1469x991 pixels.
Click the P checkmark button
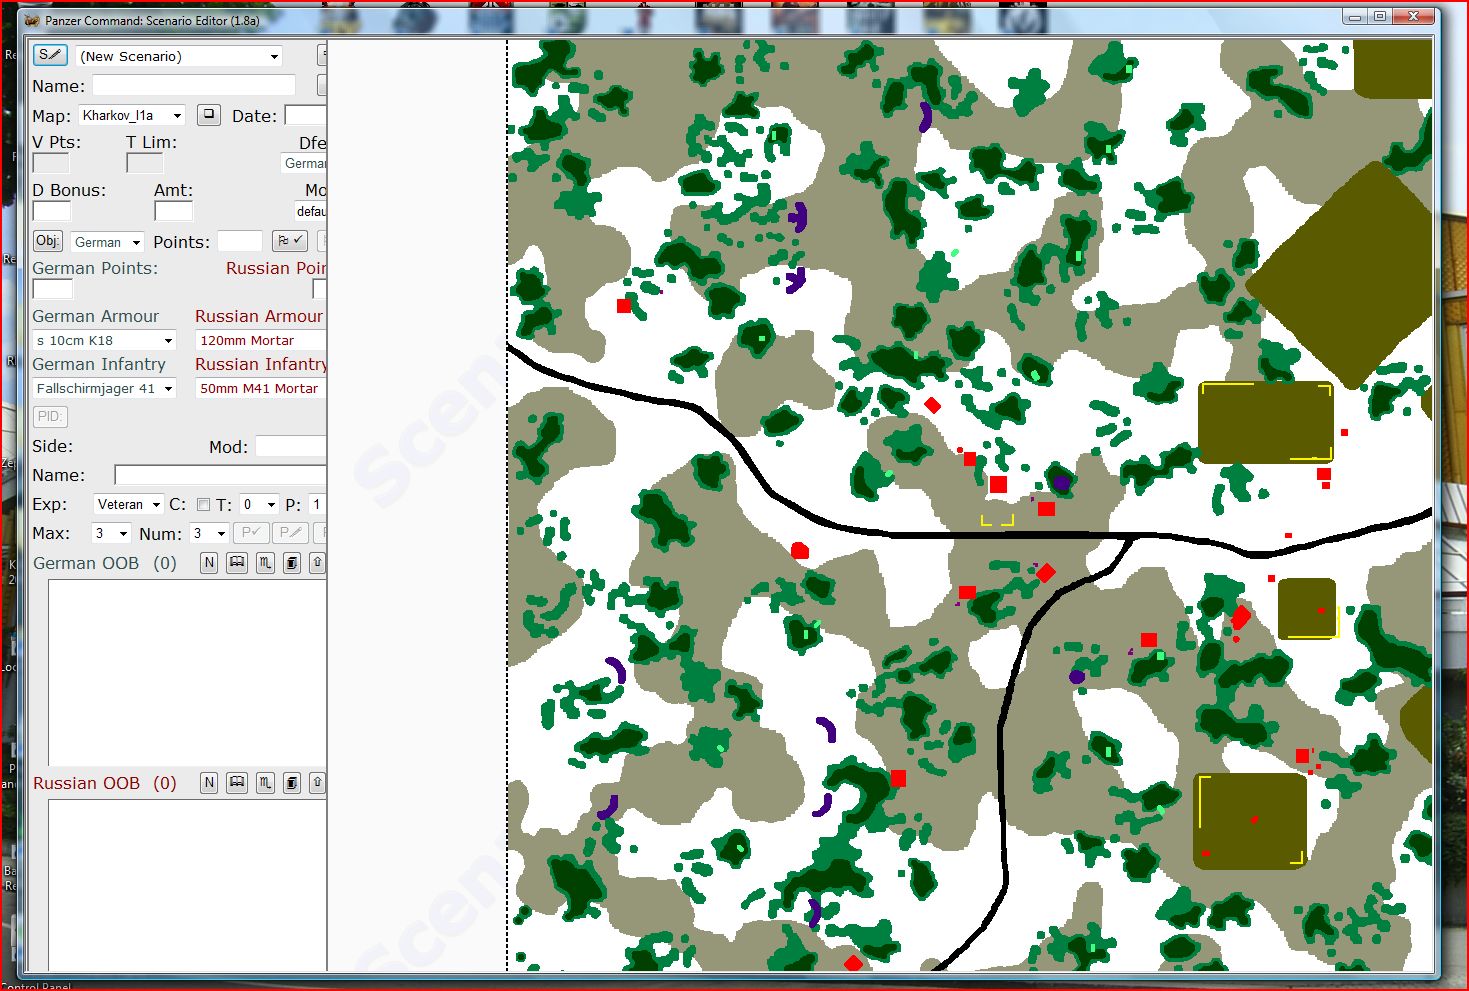251,533
